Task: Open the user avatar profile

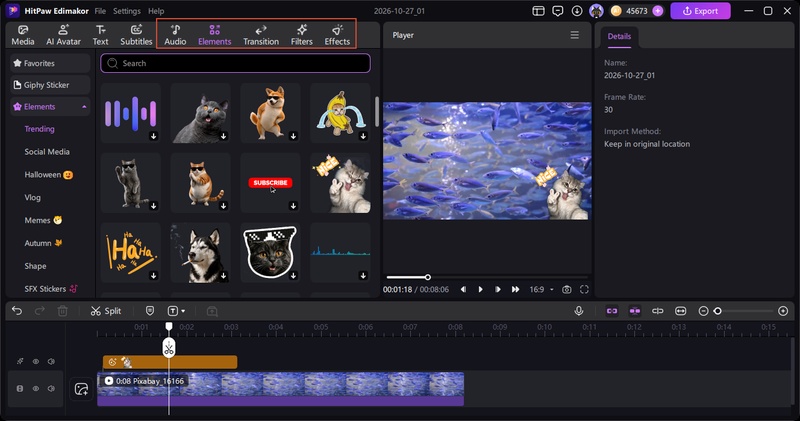Action: [x=596, y=11]
